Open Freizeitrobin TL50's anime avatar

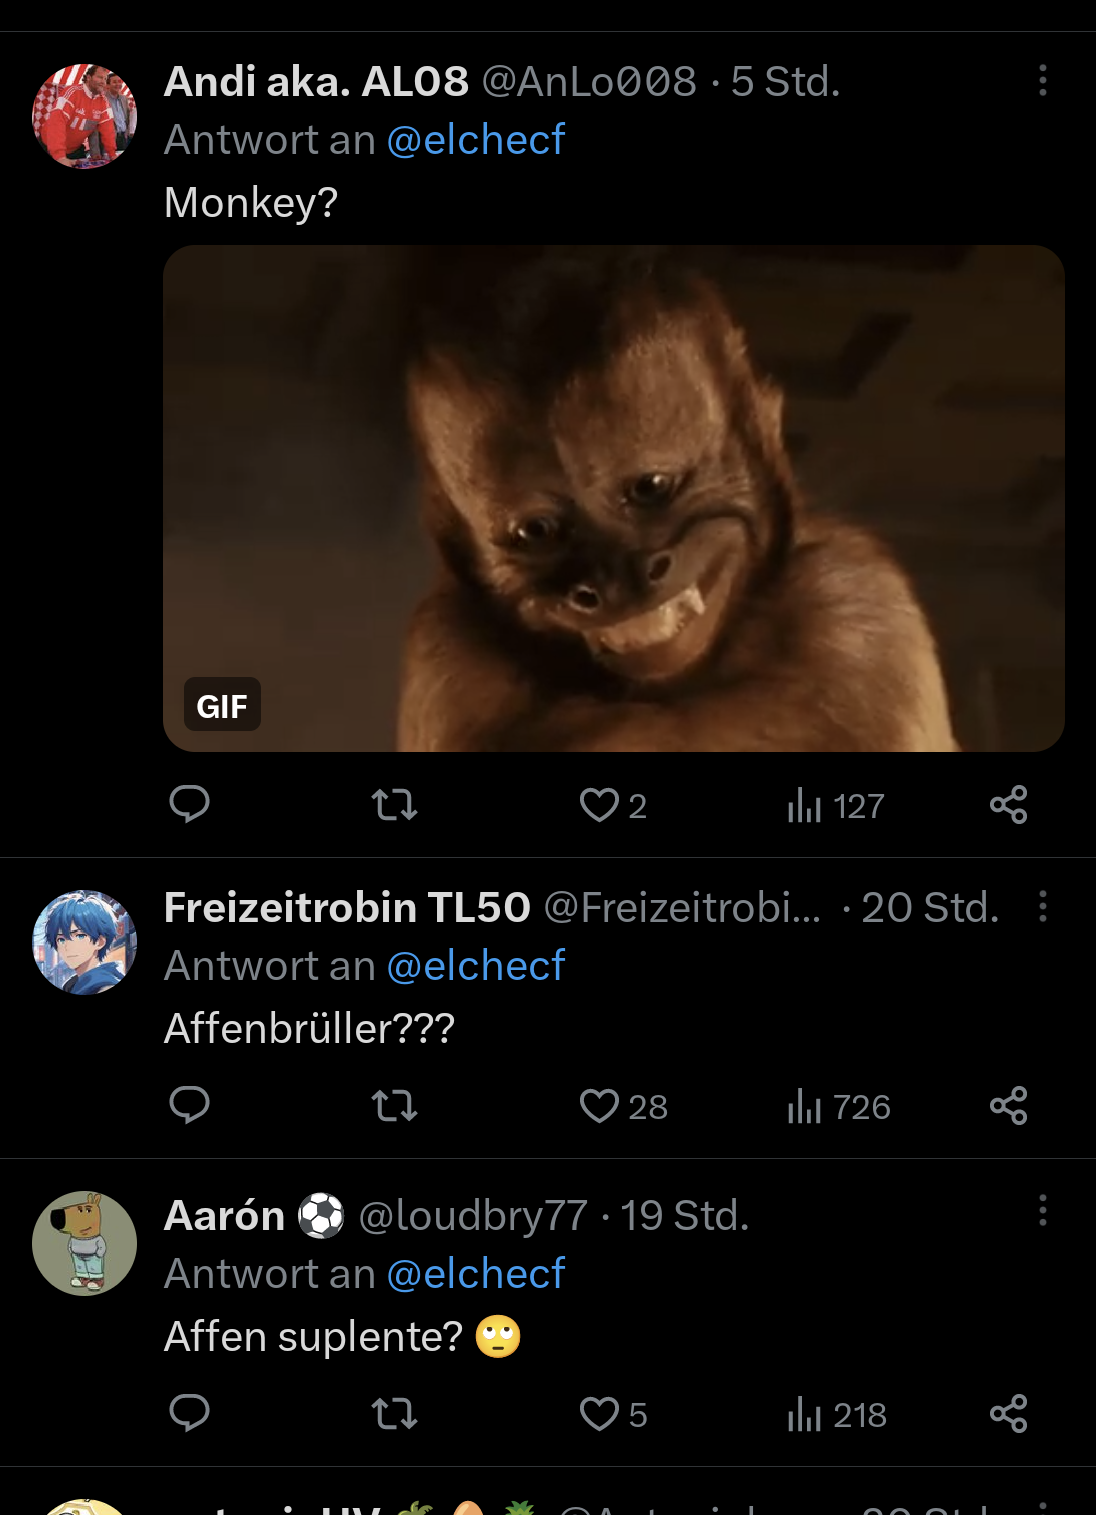[x=85, y=942]
